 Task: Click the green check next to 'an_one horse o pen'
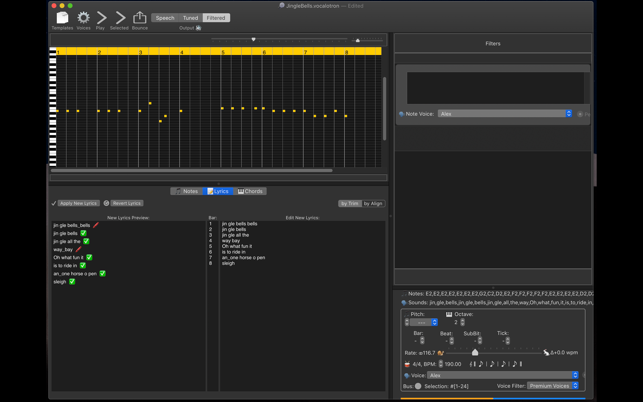tap(103, 273)
